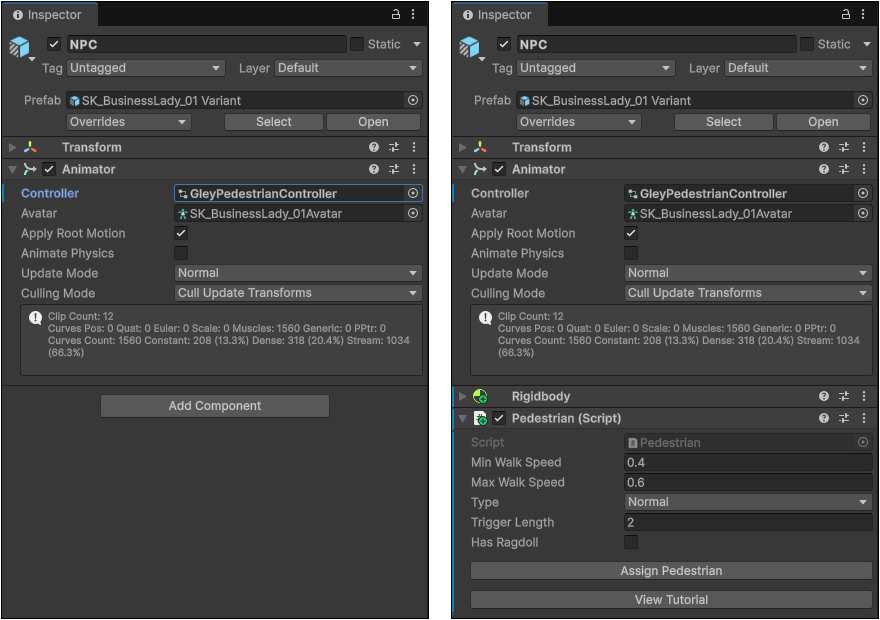The height and width of the screenshot is (620, 880).
Task: Open Pedestrian script presets icon
Action: pos(844,418)
